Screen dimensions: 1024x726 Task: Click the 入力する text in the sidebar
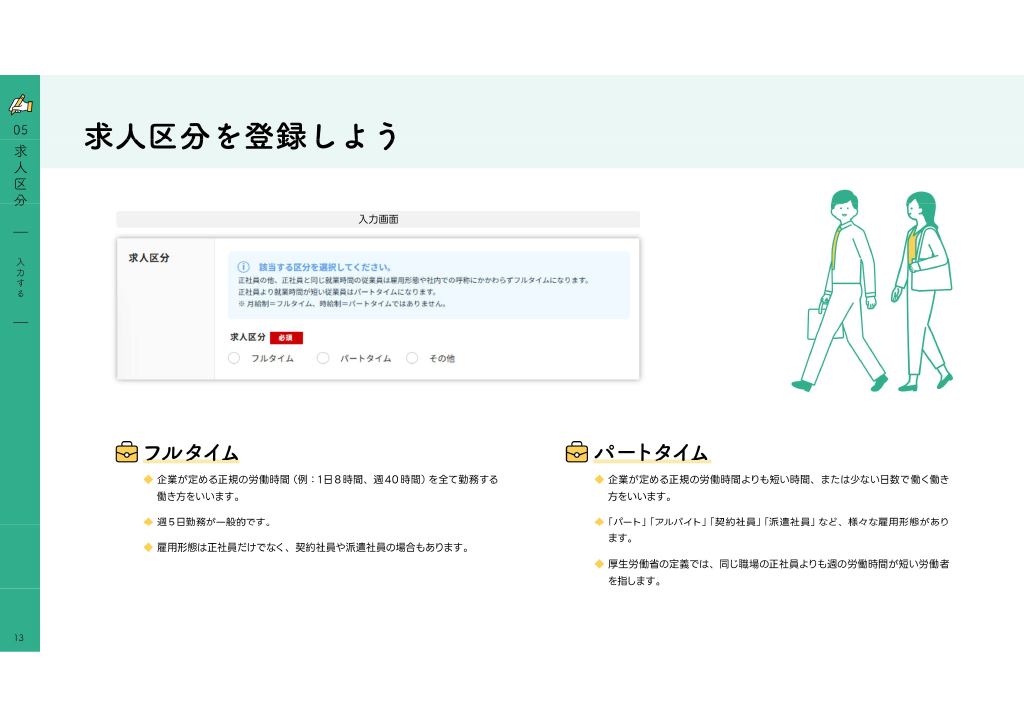(20, 277)
